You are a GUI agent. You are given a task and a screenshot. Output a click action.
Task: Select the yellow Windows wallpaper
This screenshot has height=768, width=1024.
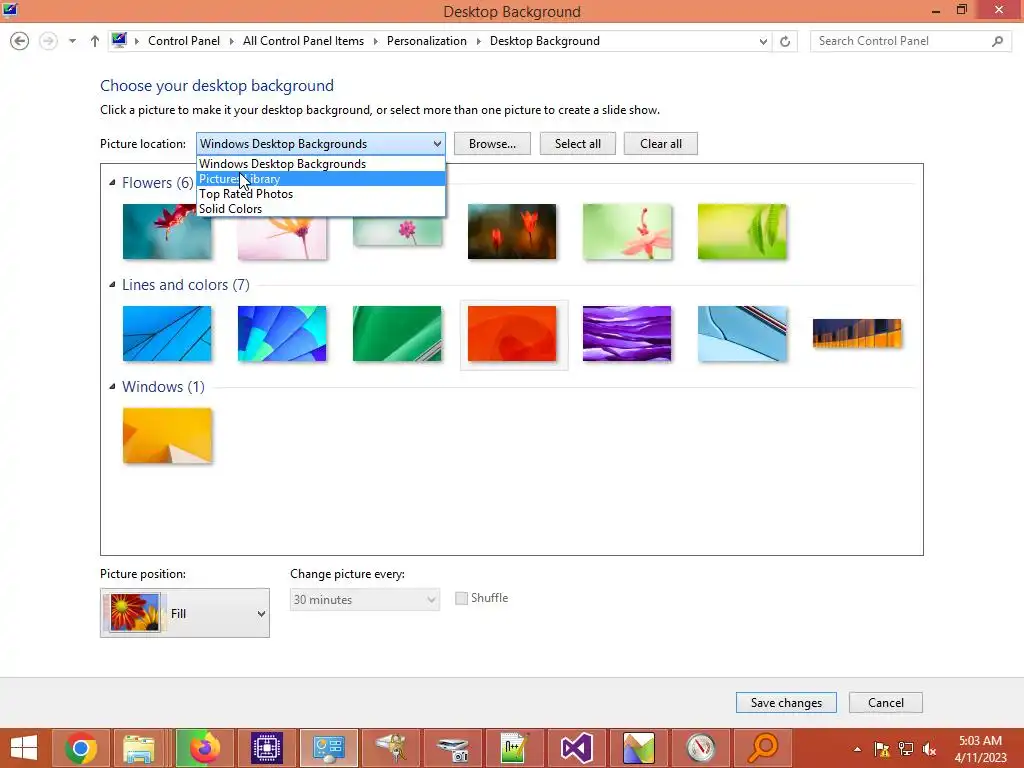coord(167,436)
